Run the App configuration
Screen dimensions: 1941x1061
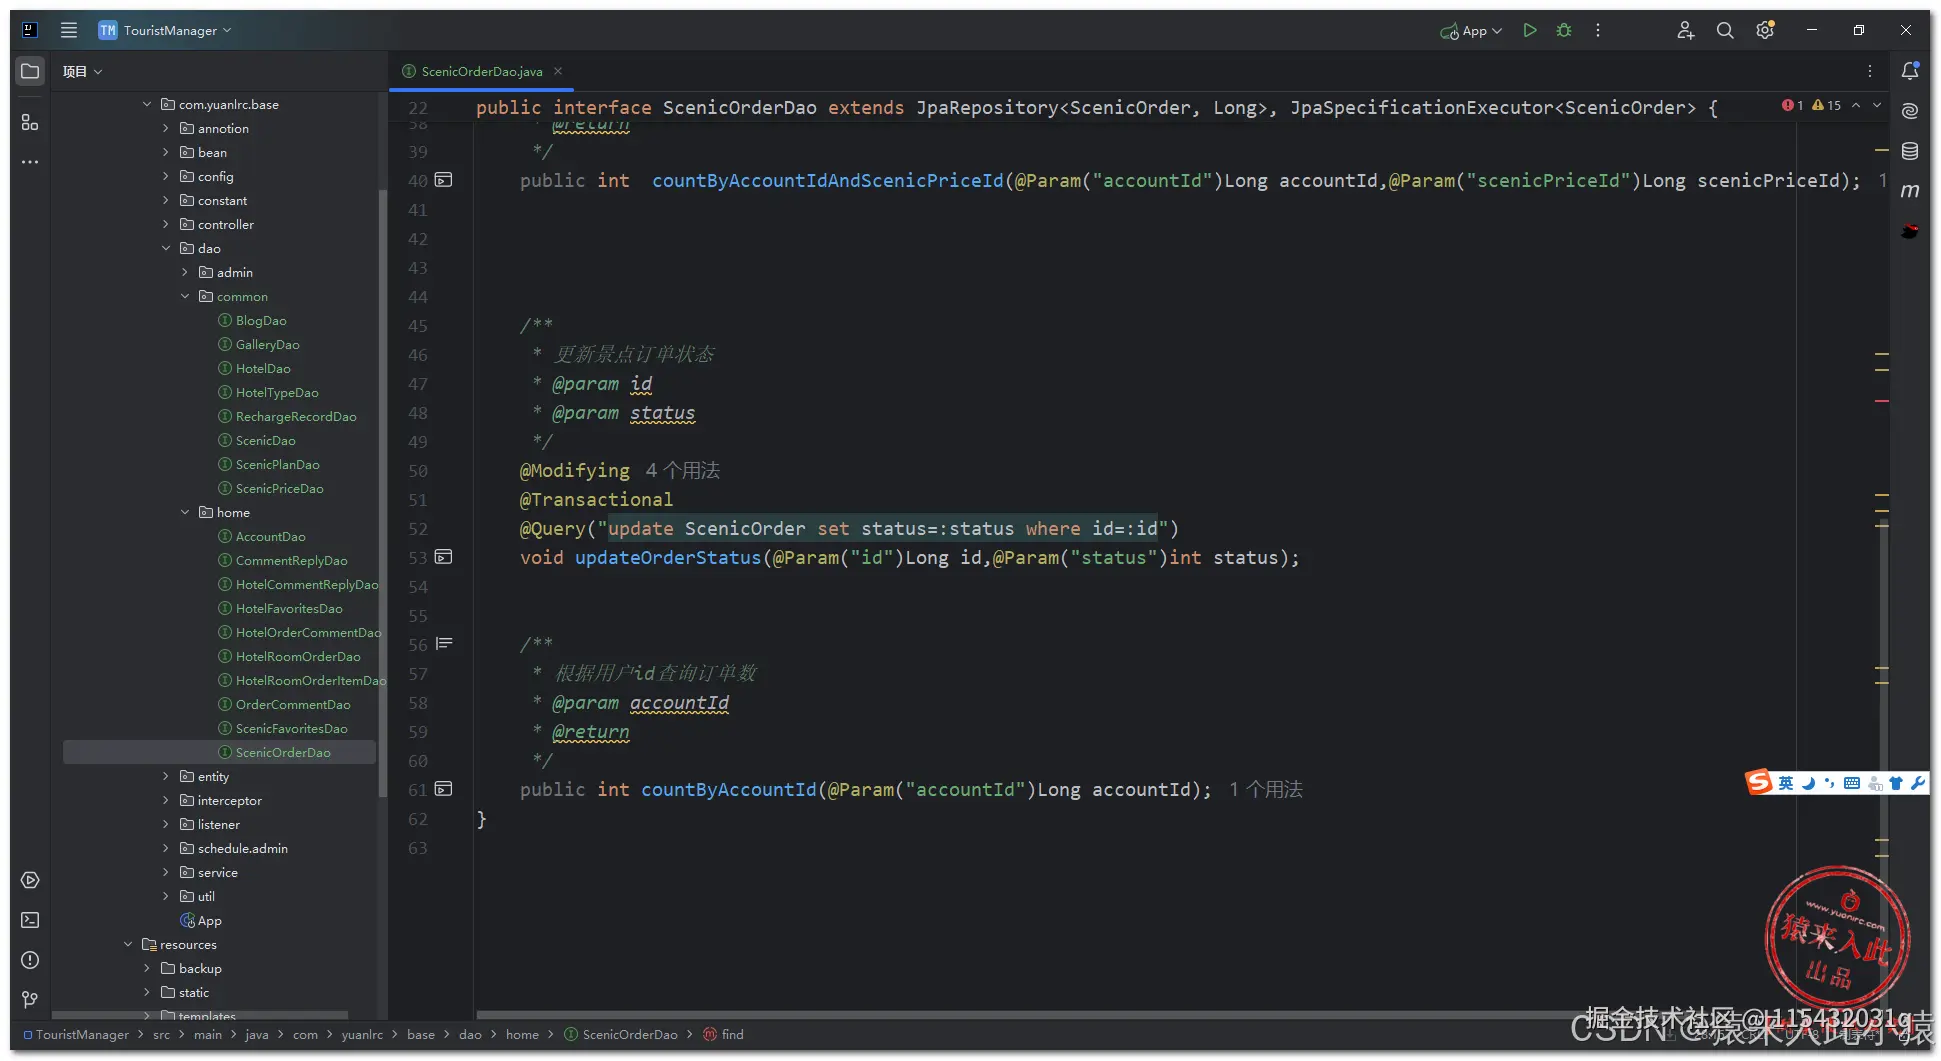click(1529, 30)
